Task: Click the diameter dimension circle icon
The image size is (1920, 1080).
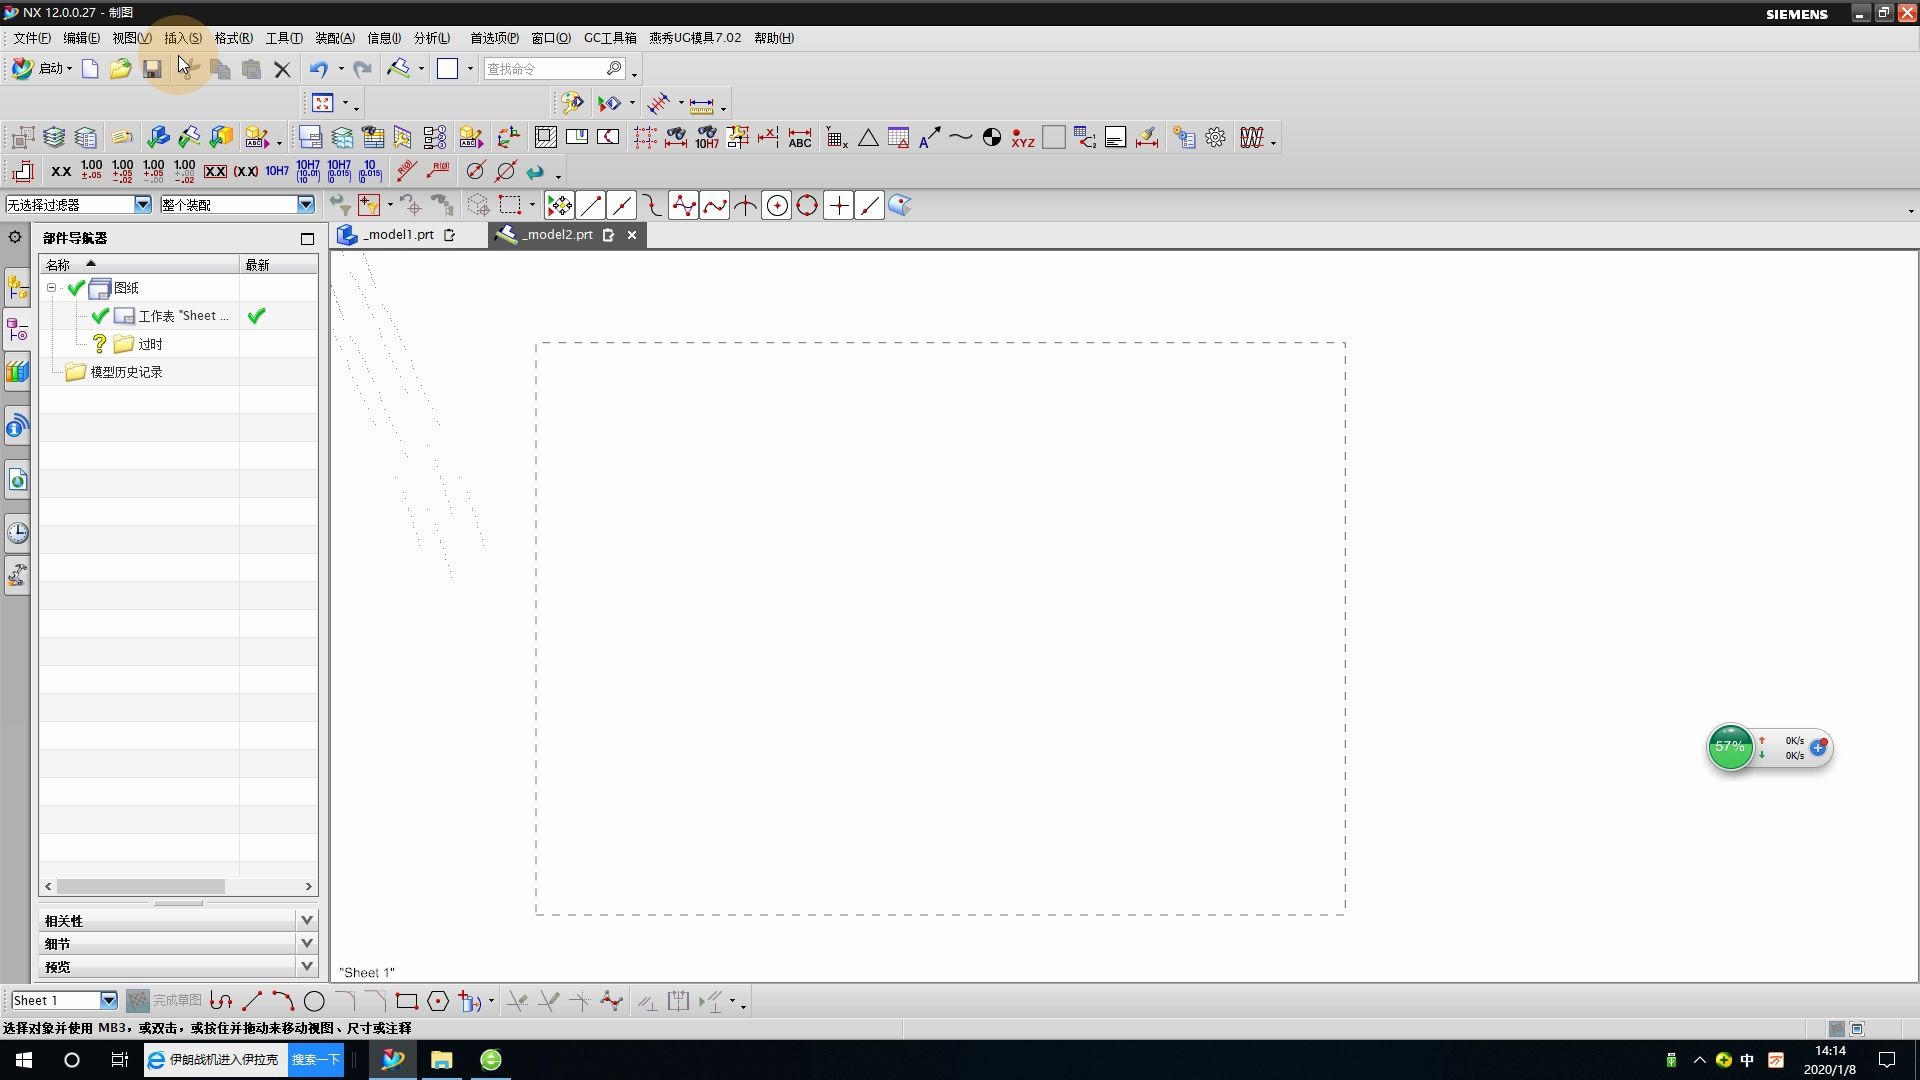Action: (475, 171)
